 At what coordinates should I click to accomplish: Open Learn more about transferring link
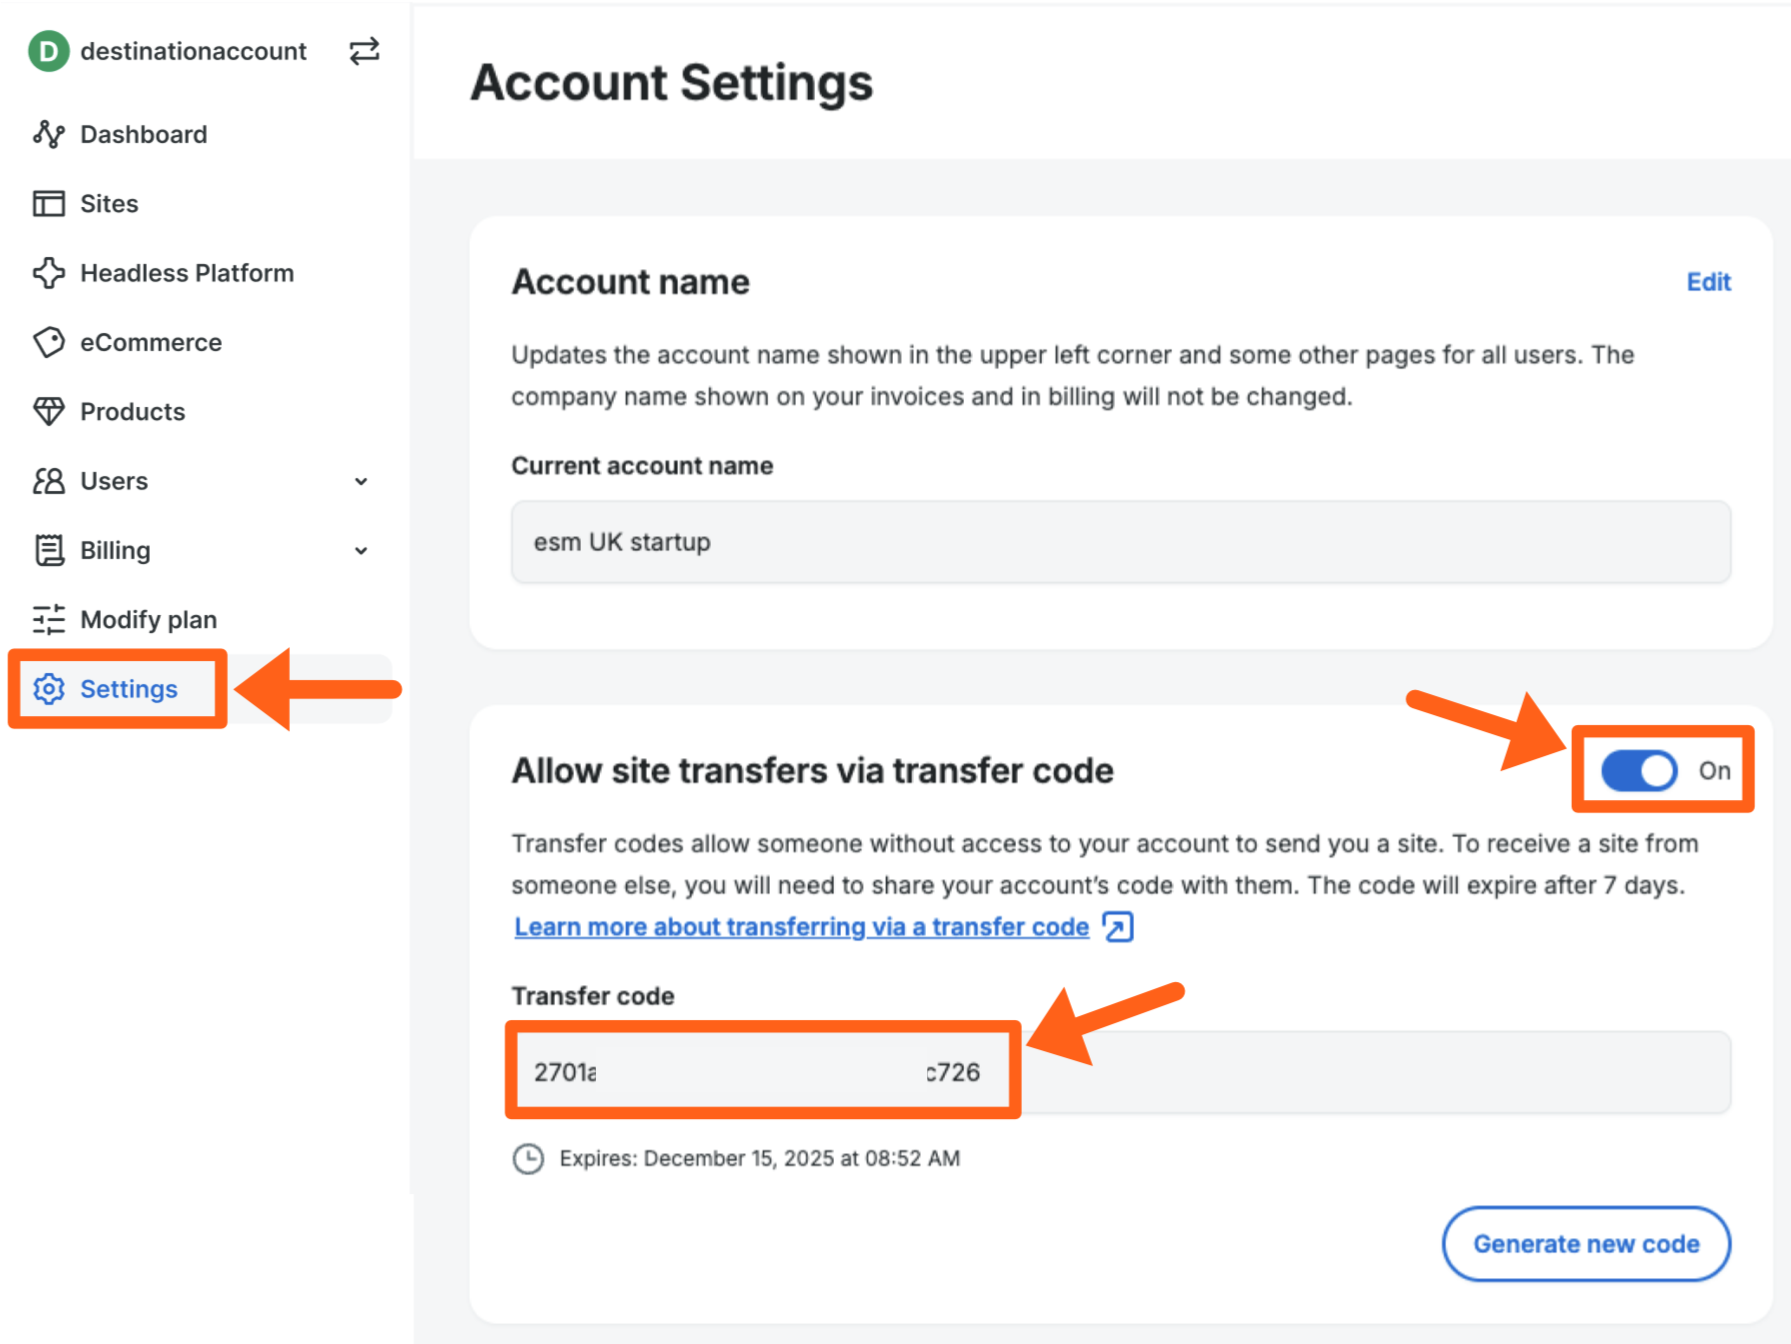[801, 927]
